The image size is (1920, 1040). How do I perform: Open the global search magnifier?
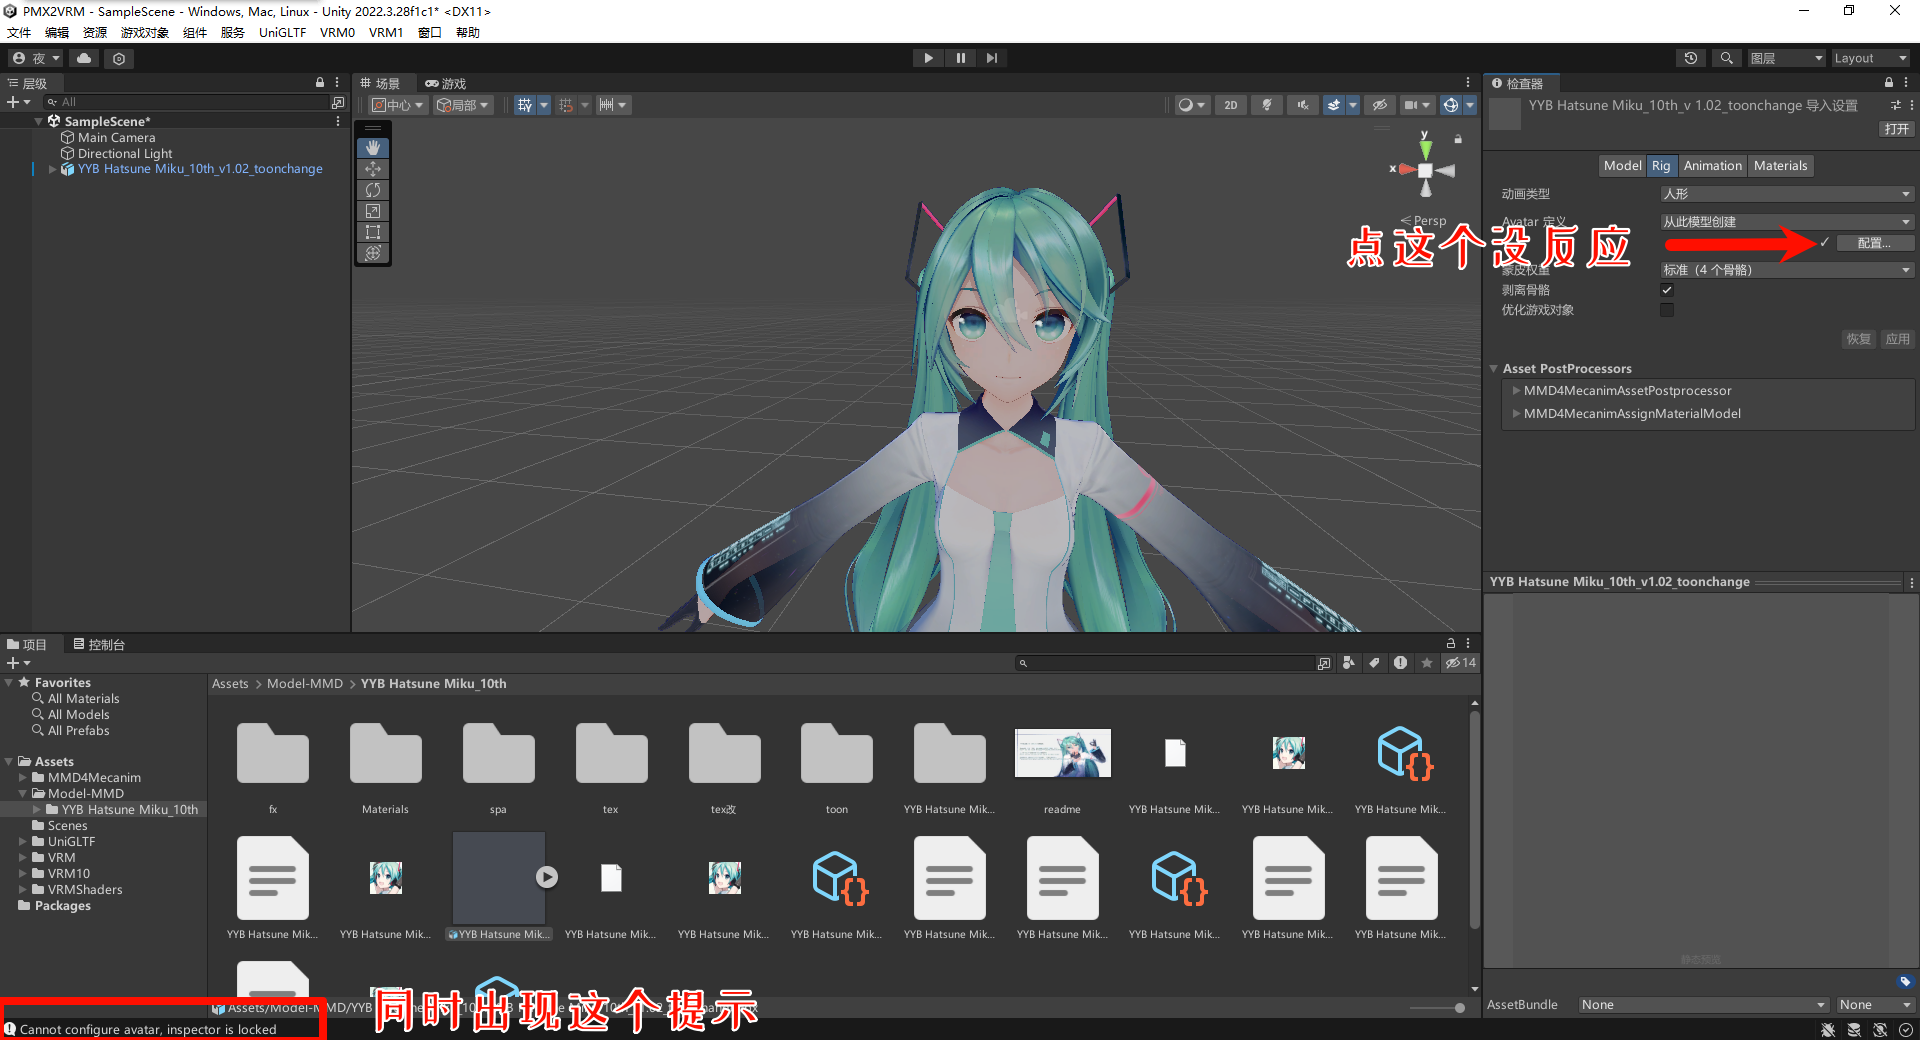[x=1726, y=58]
